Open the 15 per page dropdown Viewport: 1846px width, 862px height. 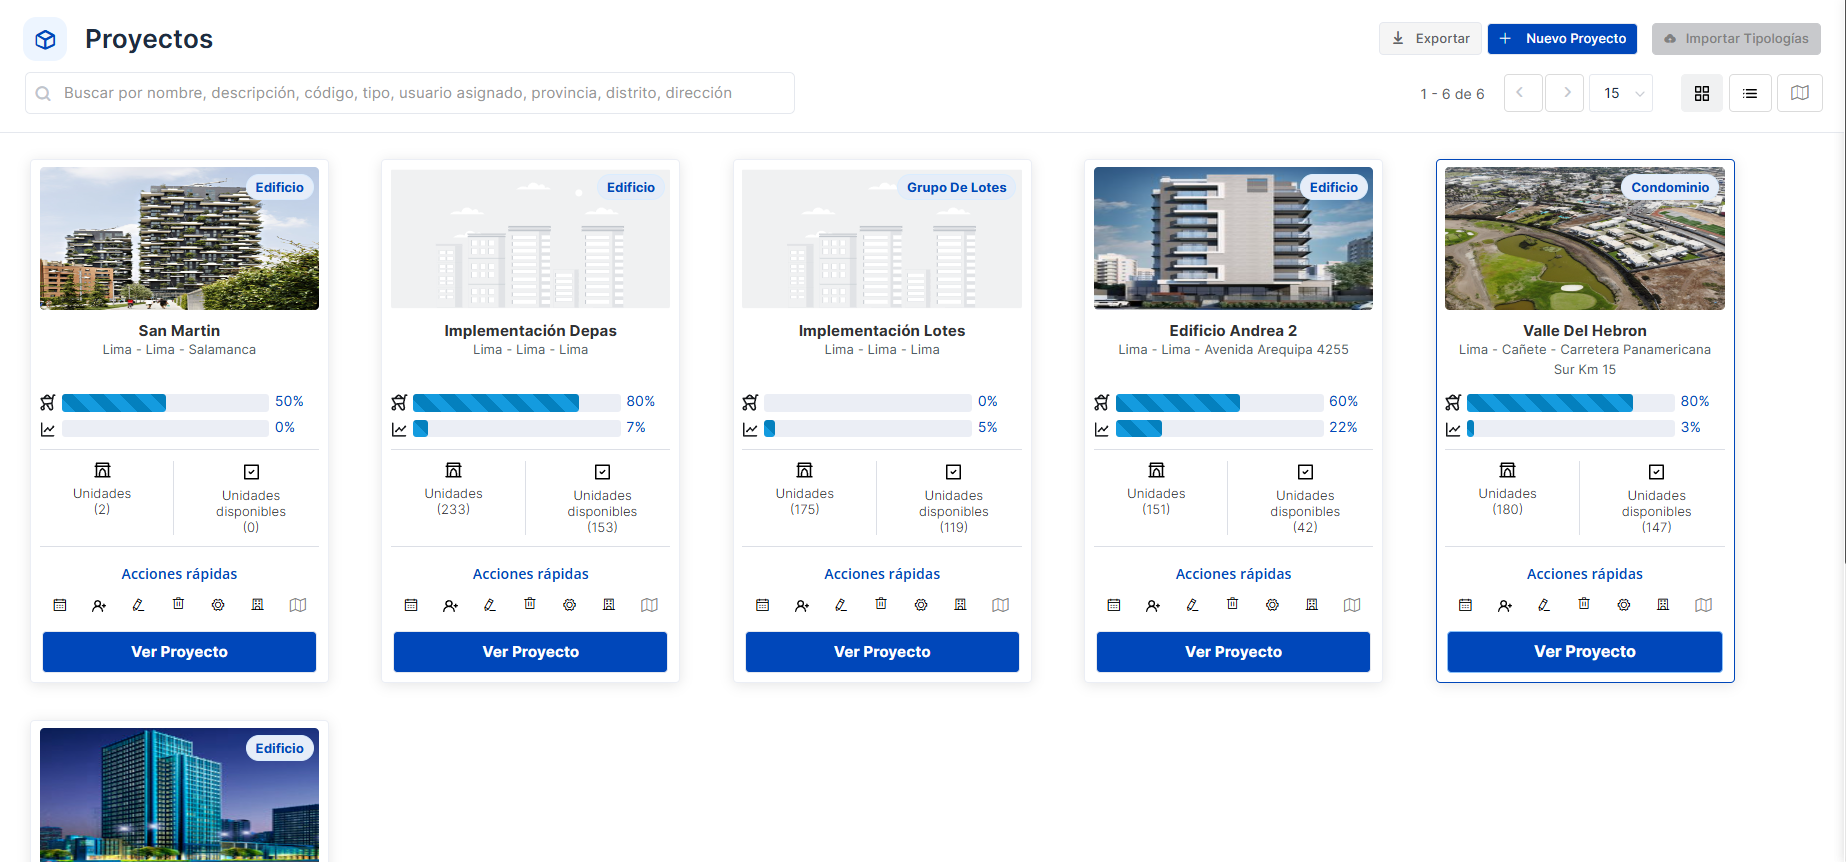[1621, 93]
